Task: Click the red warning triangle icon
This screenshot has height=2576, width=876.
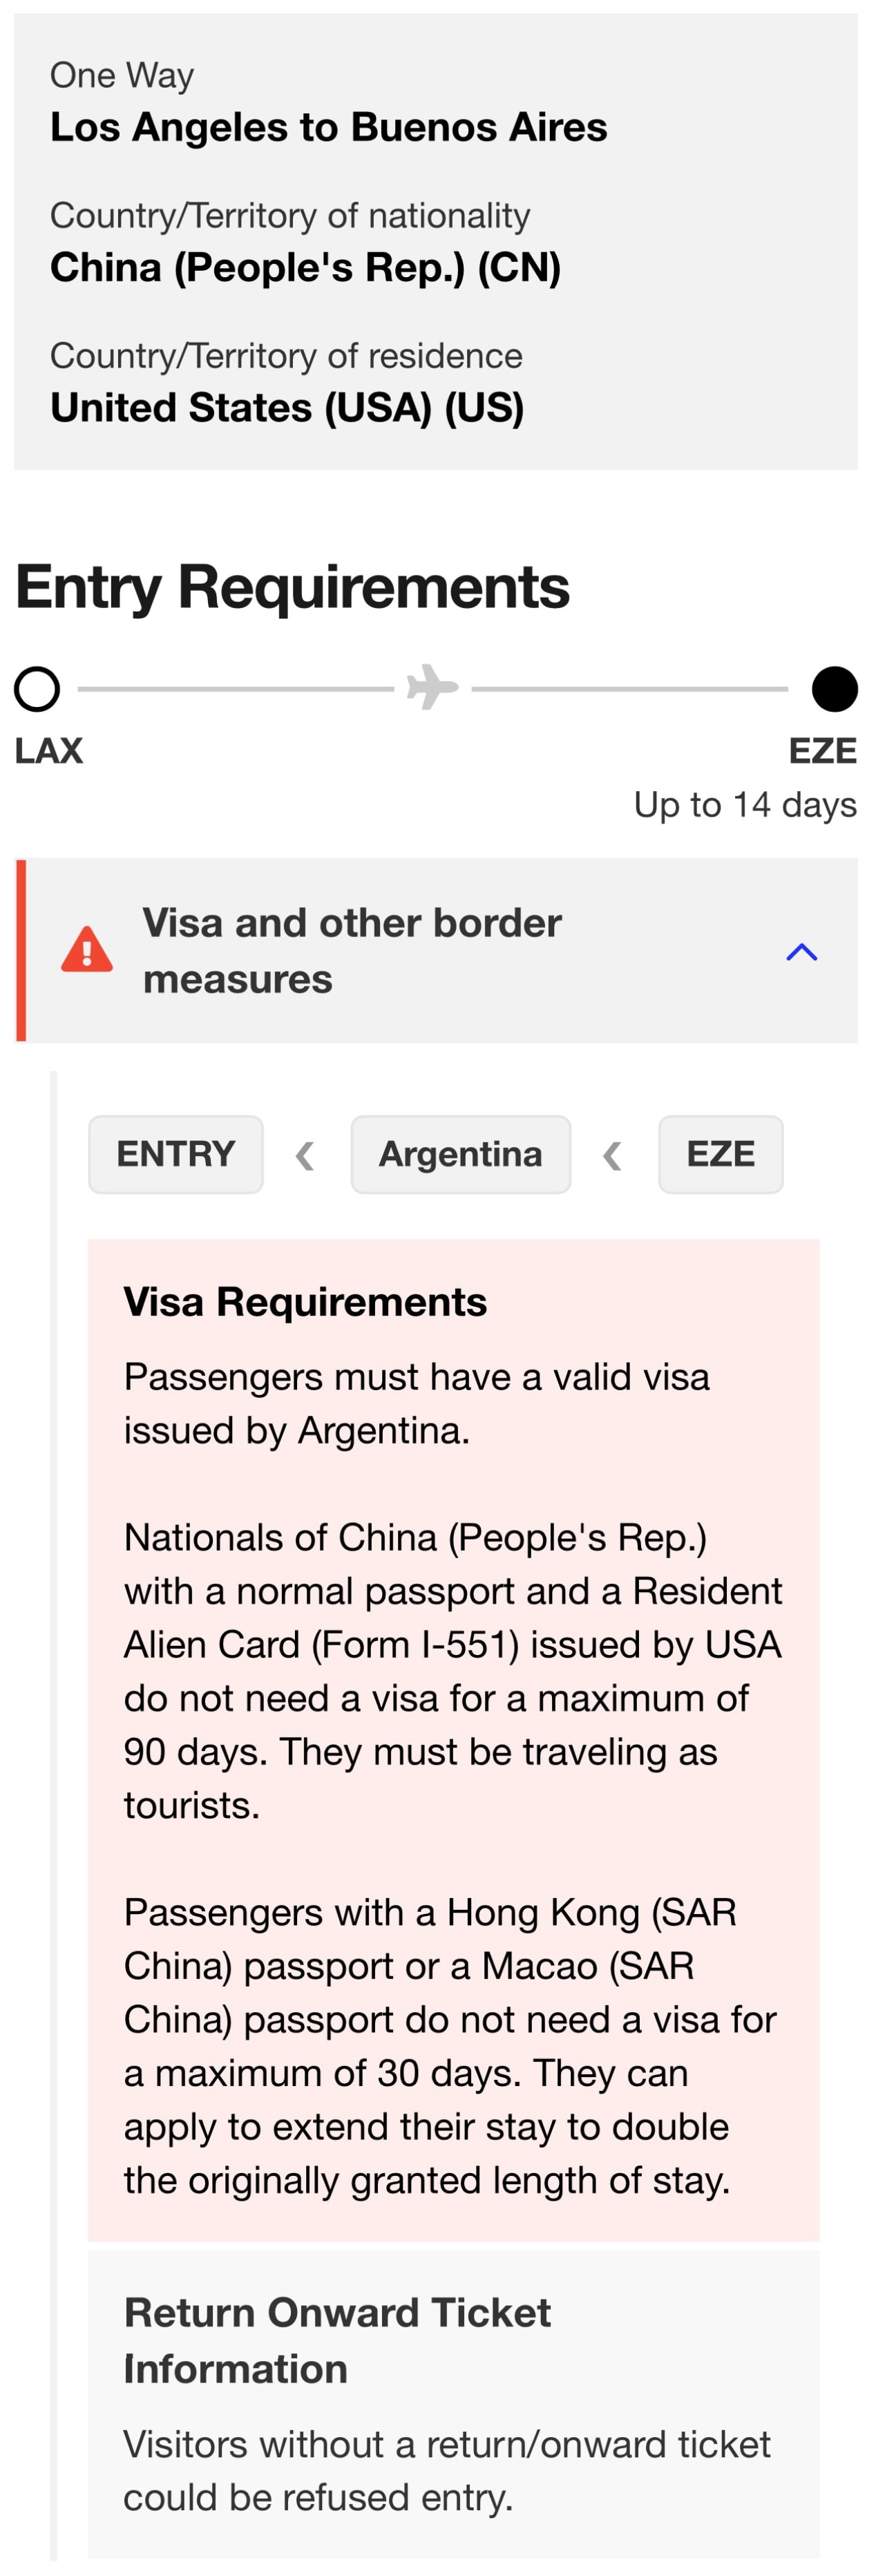Action: coord(87,949)
